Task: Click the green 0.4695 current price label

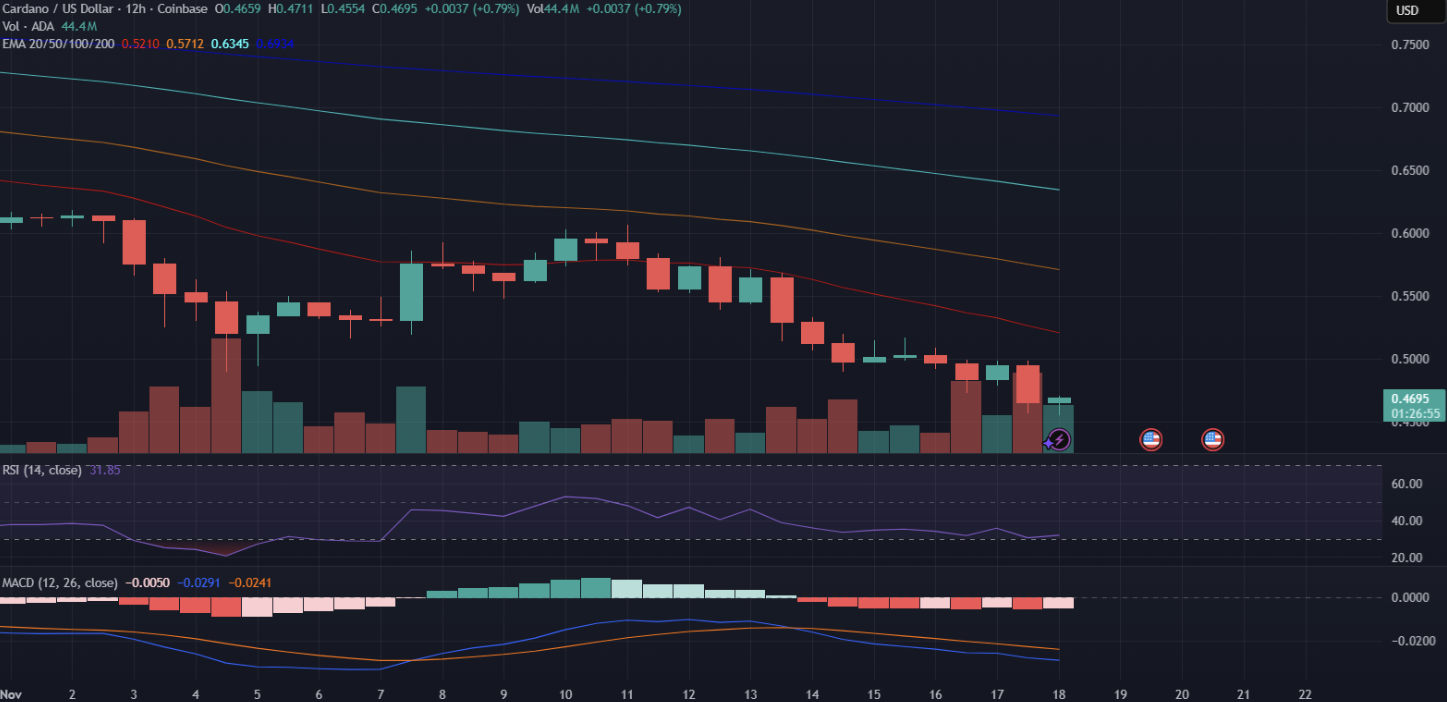Action: [1416, 398]
